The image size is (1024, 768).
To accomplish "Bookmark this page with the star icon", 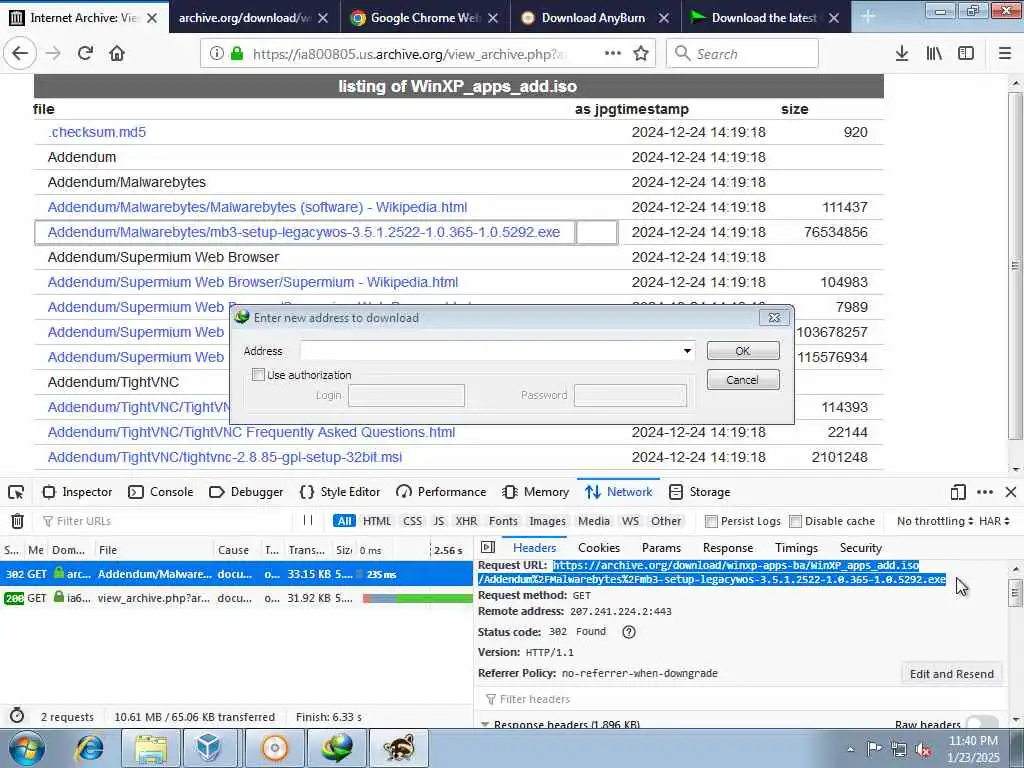I will tap(641, 54).
